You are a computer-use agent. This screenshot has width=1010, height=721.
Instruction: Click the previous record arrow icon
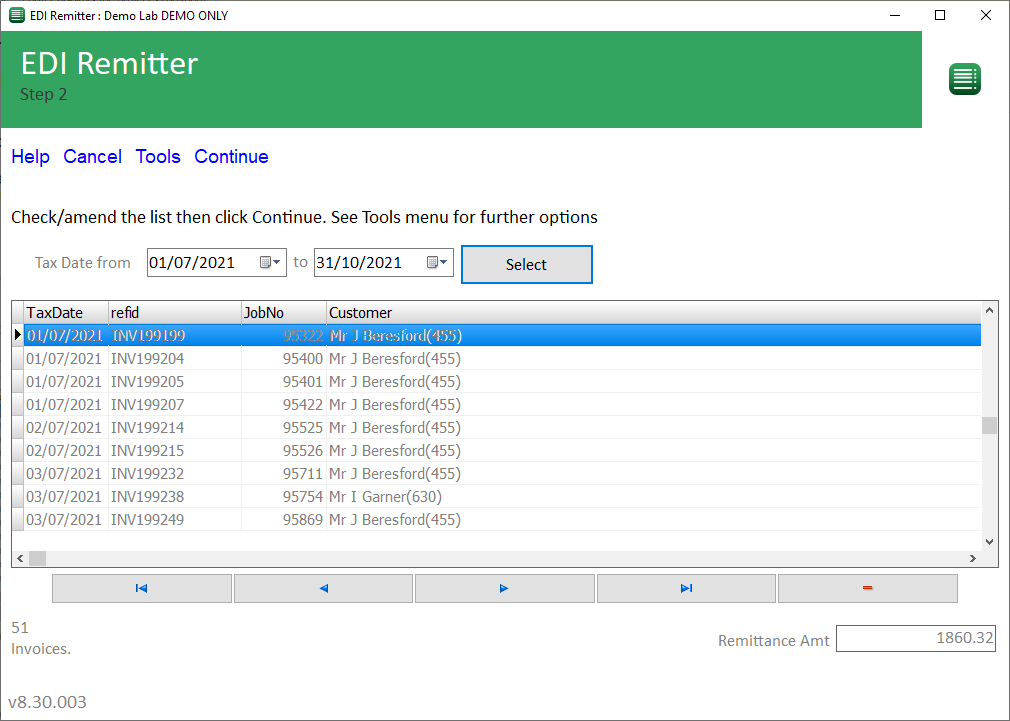click(x=322, y=588)
